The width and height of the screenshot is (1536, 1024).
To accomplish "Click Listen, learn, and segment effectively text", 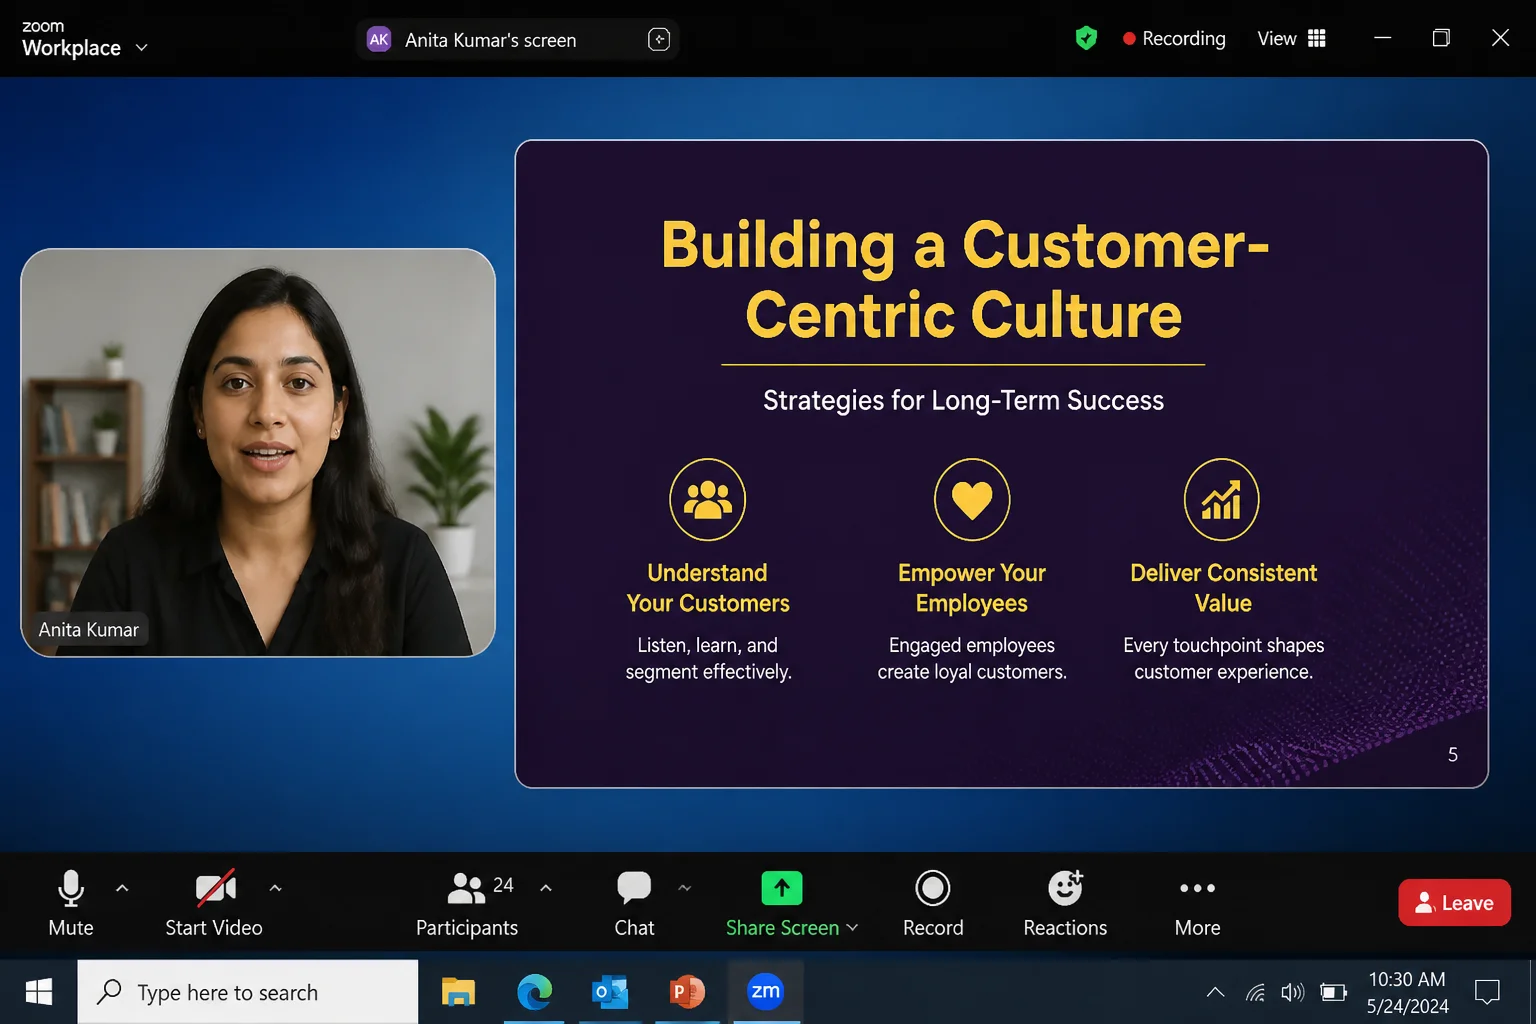I will (708, 659).
